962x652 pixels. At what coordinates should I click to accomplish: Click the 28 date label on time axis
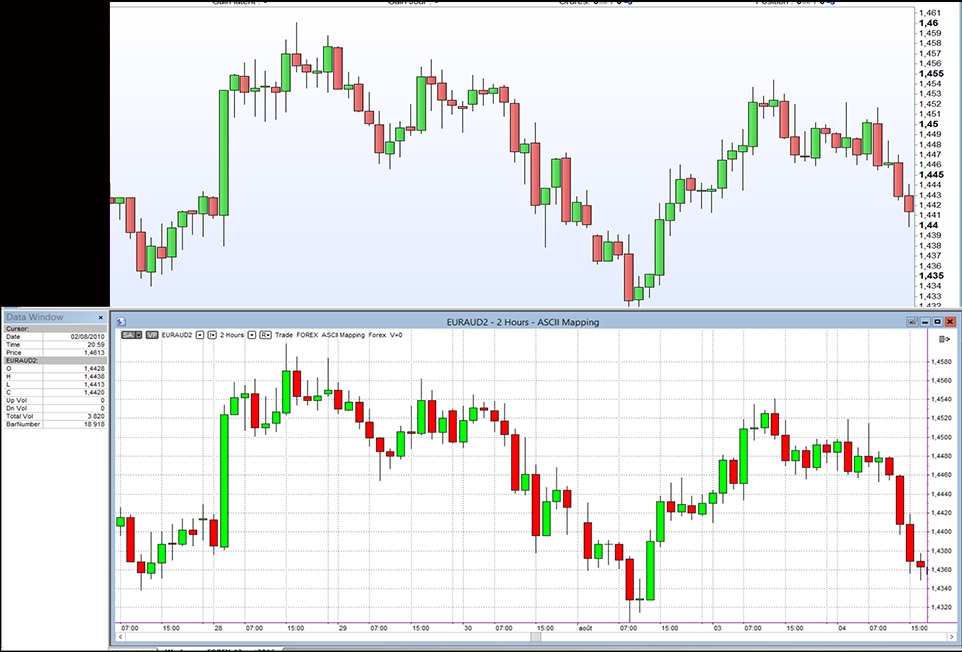pos(218,628)
